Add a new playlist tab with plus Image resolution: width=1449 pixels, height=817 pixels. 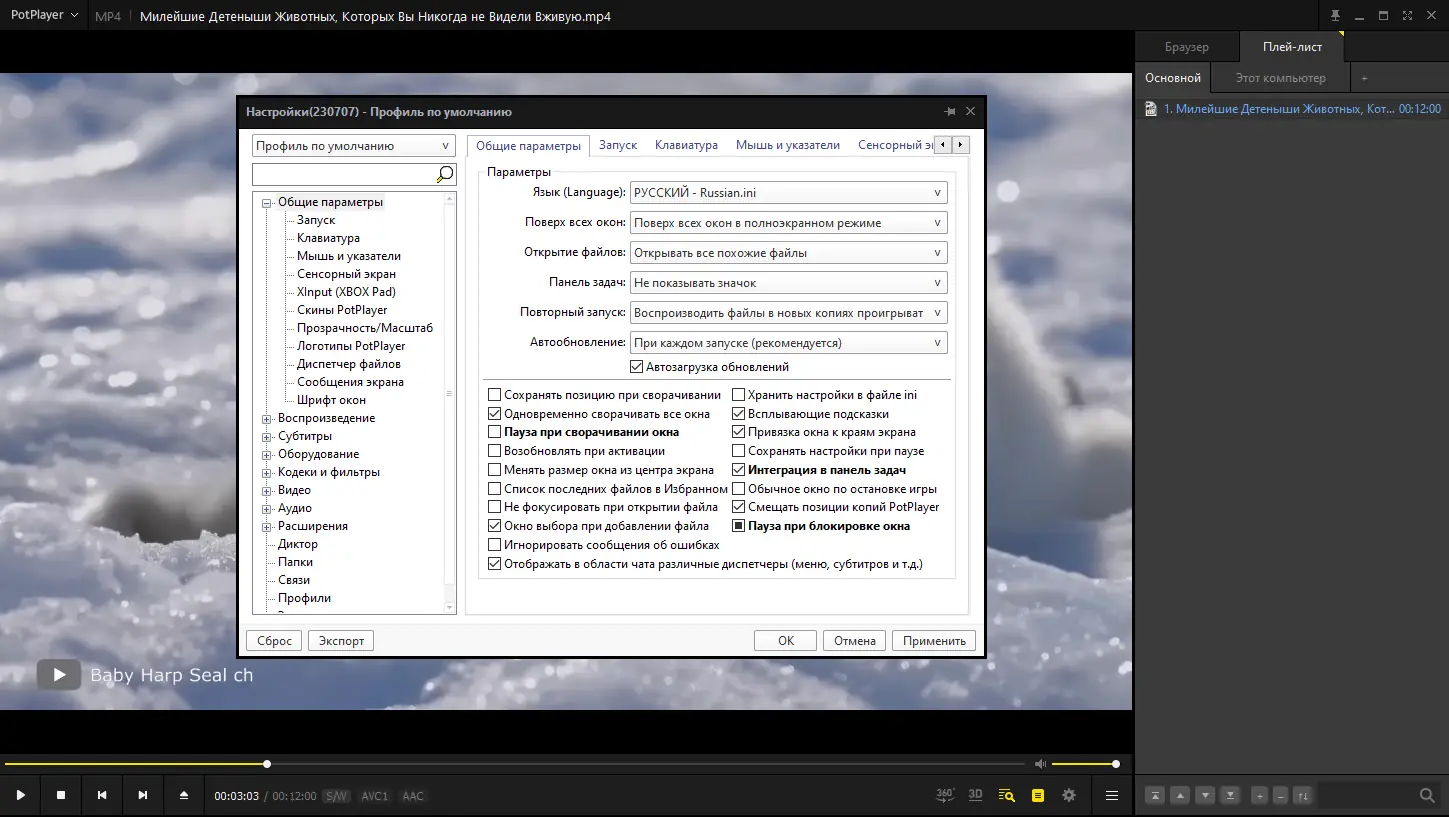(x=1364, y=78)
